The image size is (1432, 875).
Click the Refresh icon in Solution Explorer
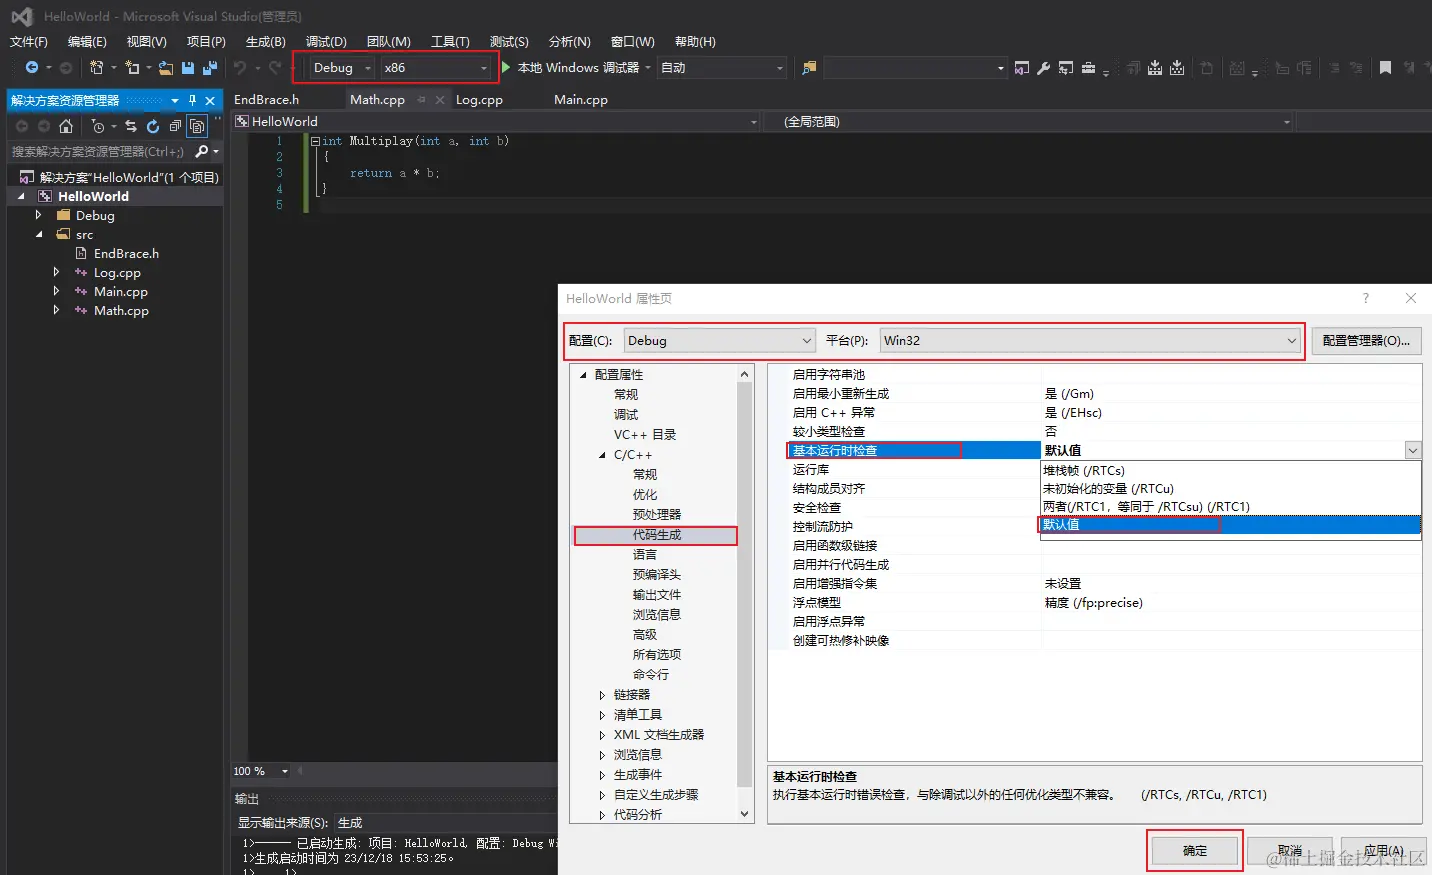(153, 126)
